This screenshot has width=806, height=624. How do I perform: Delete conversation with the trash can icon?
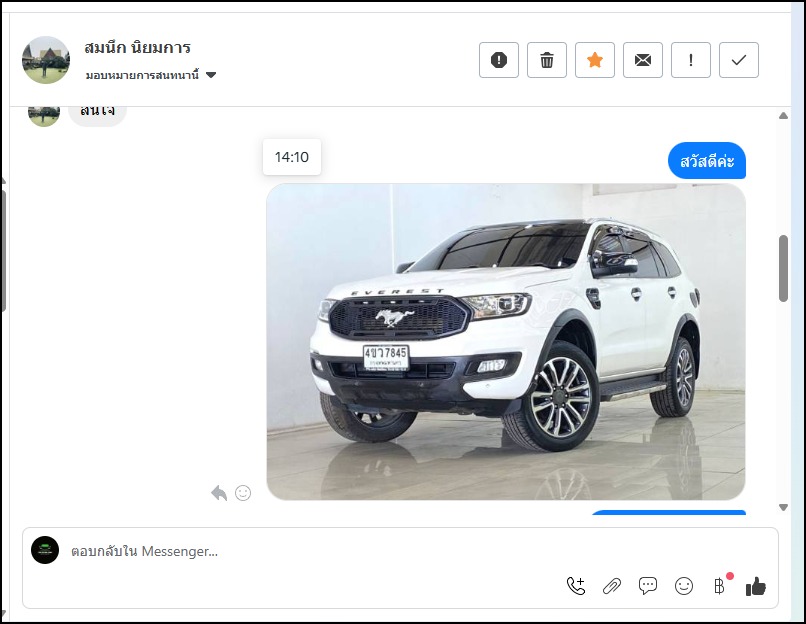point(546,60)
